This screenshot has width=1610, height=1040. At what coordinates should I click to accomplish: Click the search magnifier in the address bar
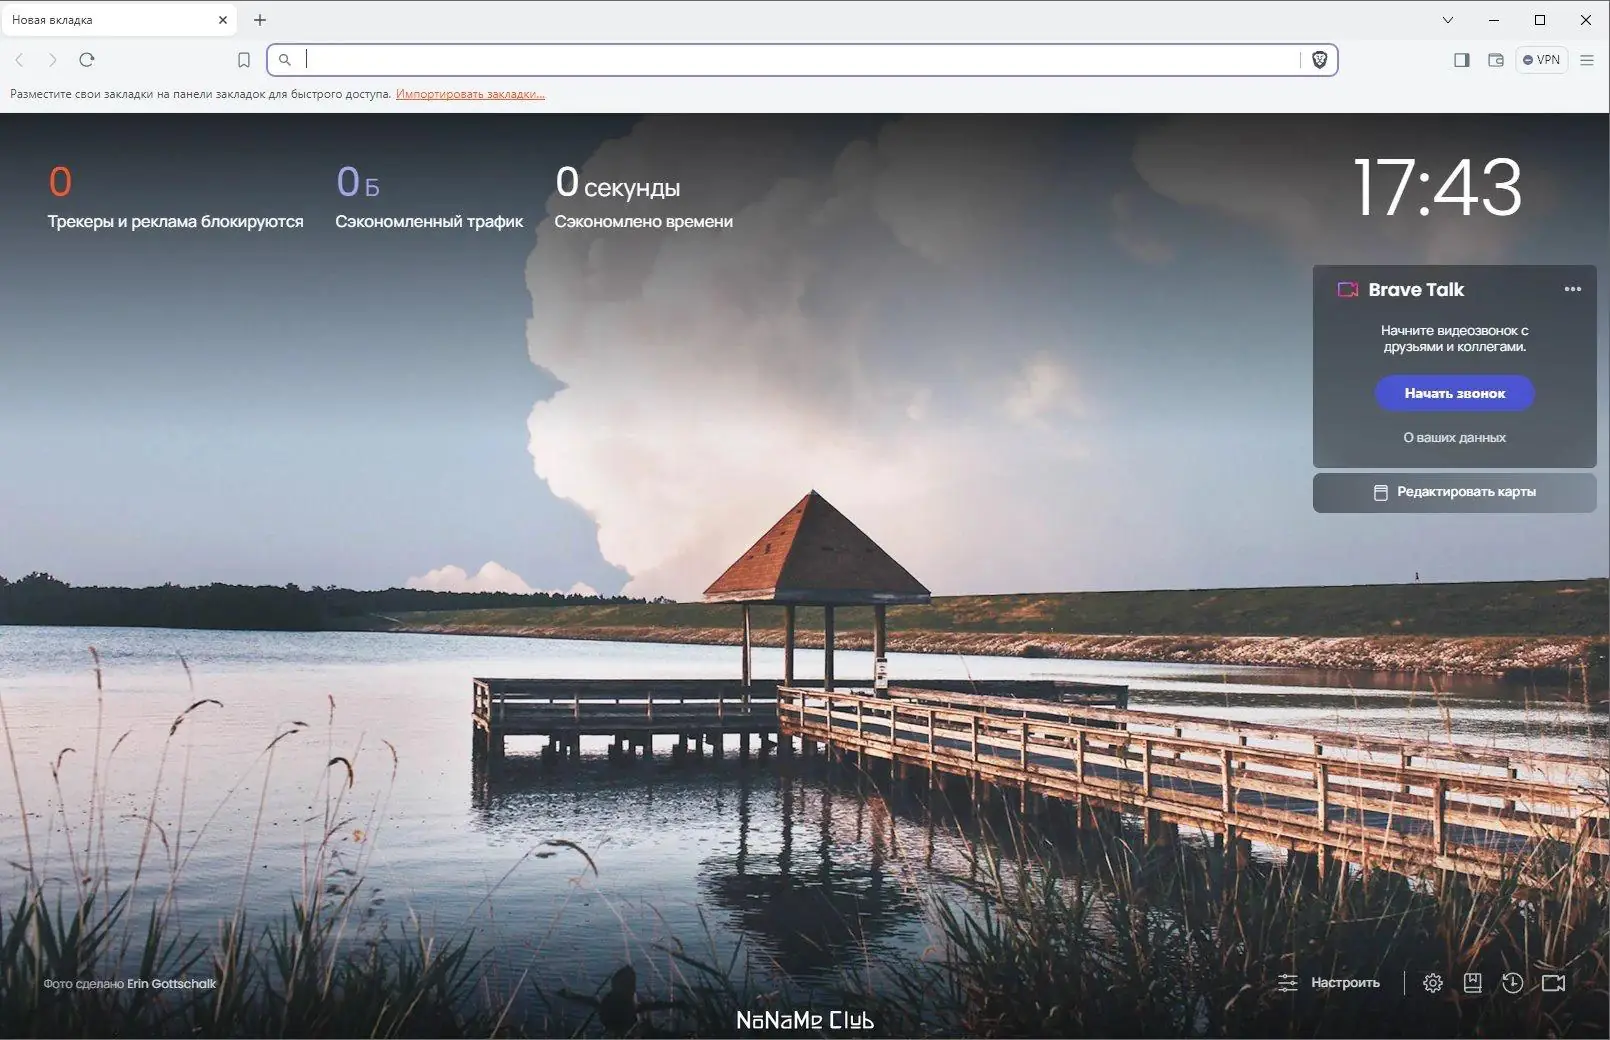[285, 60]
